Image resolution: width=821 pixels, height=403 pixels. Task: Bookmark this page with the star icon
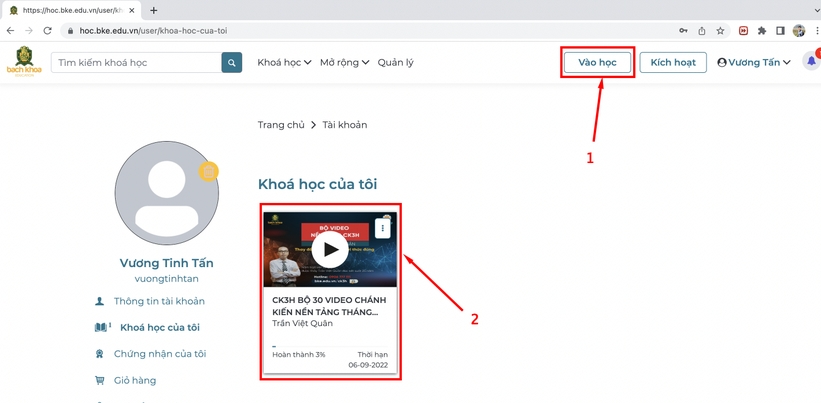coord(720,31)
